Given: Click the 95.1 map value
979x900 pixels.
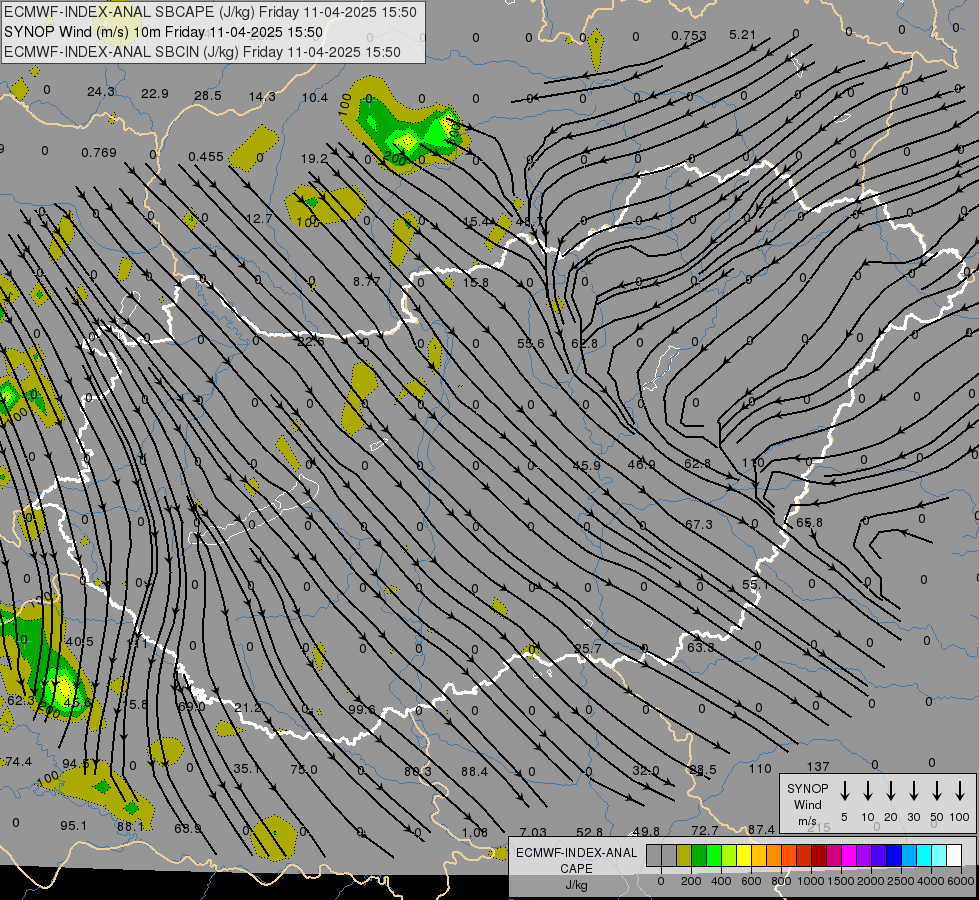Looking at the screenshot, I should (74, 826).
